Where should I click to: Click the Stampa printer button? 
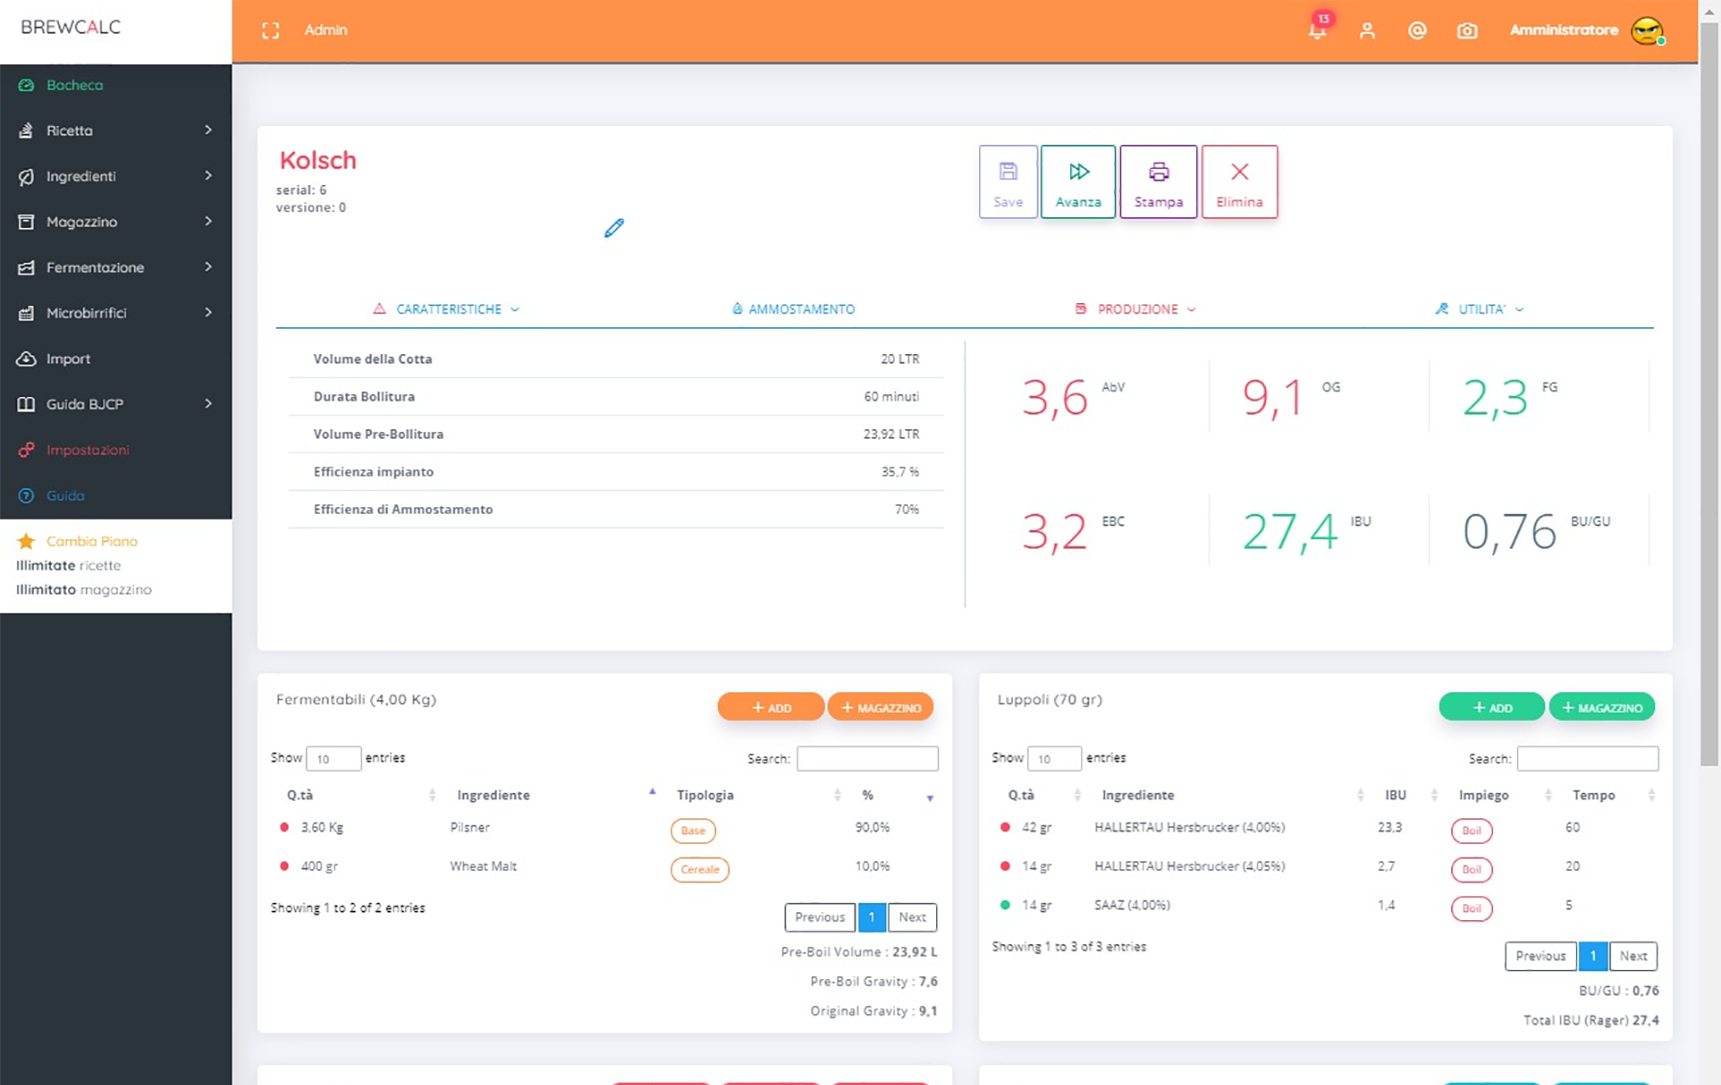click(x=1158, y=182)
